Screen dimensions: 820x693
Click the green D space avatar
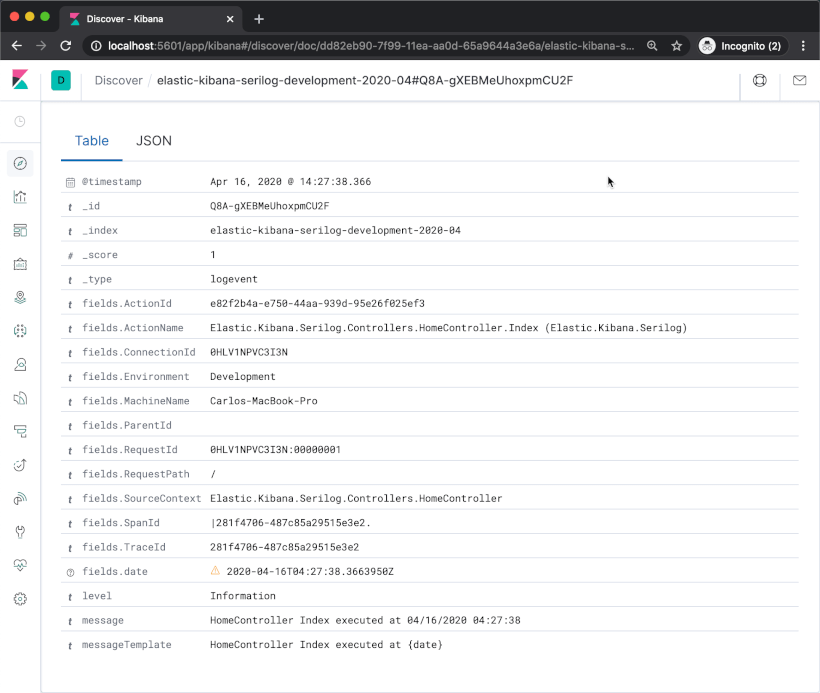[x=61, y=80]
